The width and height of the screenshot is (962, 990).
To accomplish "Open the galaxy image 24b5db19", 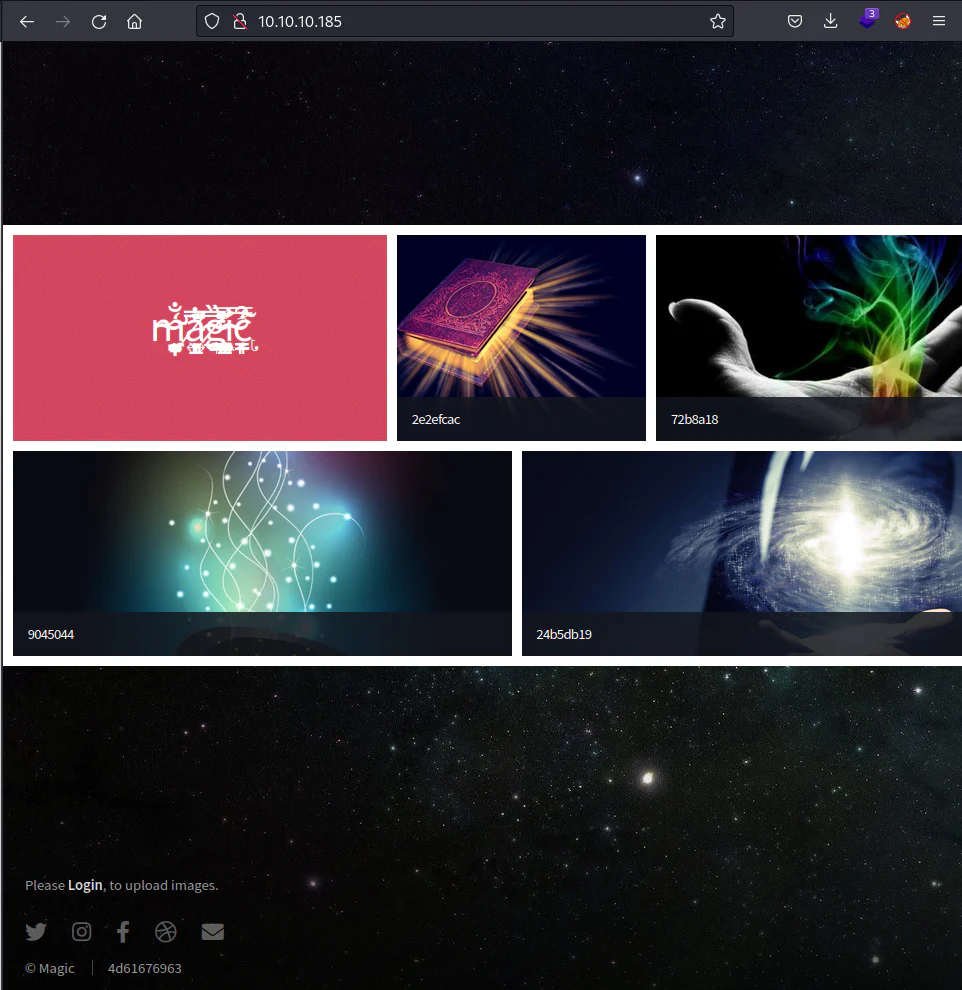I will tap(742, 553).
